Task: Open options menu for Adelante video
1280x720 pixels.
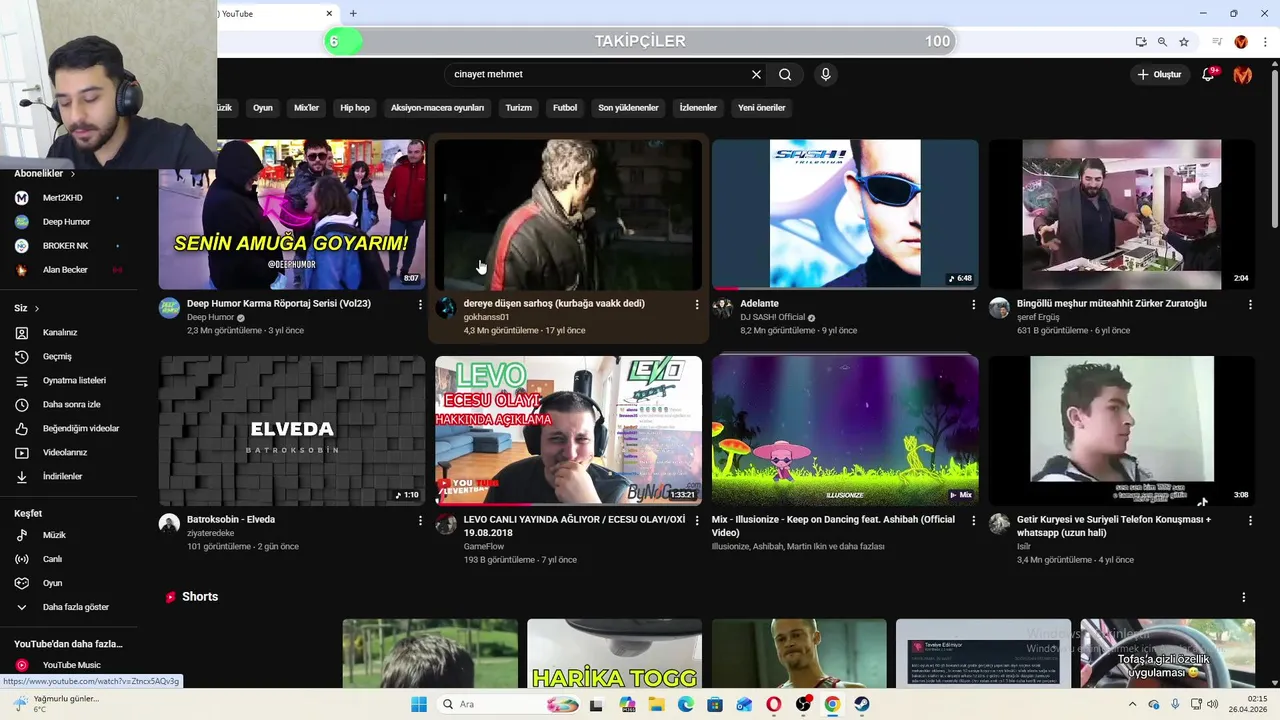Action: 973,304
